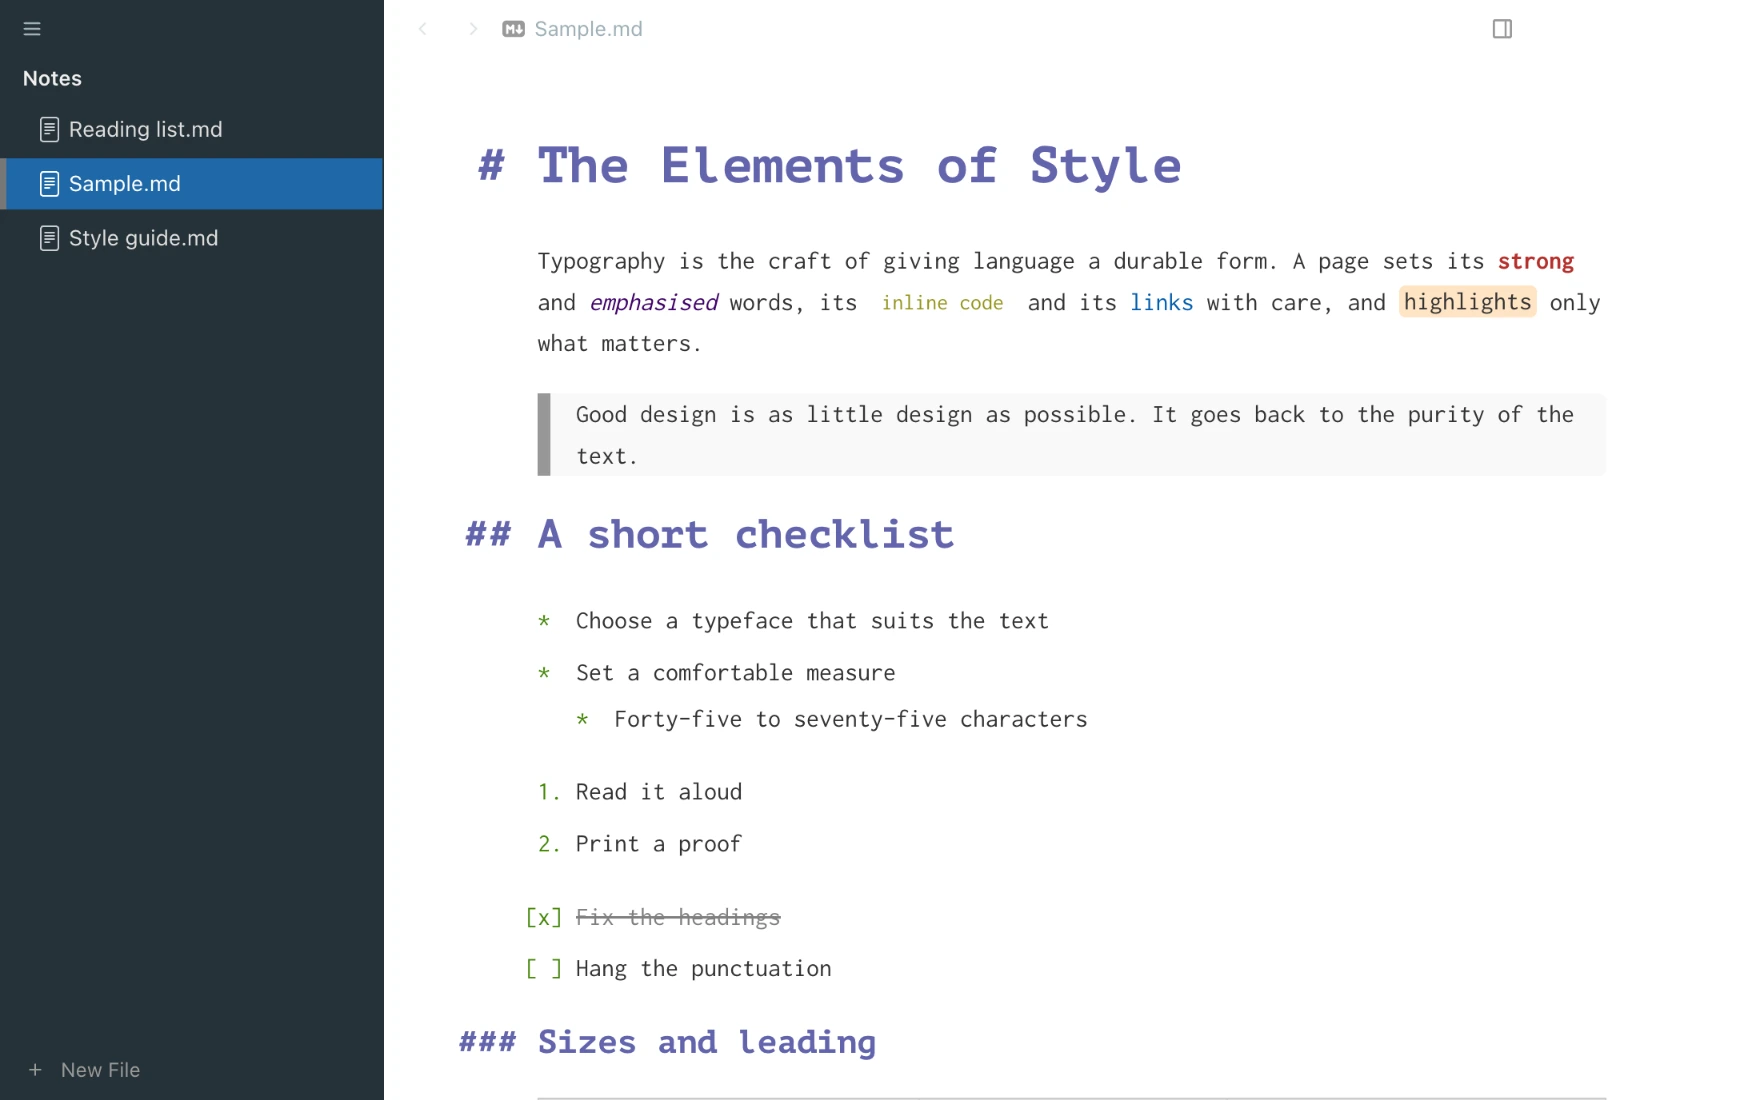1760x1100 pixels.
Task: Go forward with the right arrow
Action: tap(473, 29)
